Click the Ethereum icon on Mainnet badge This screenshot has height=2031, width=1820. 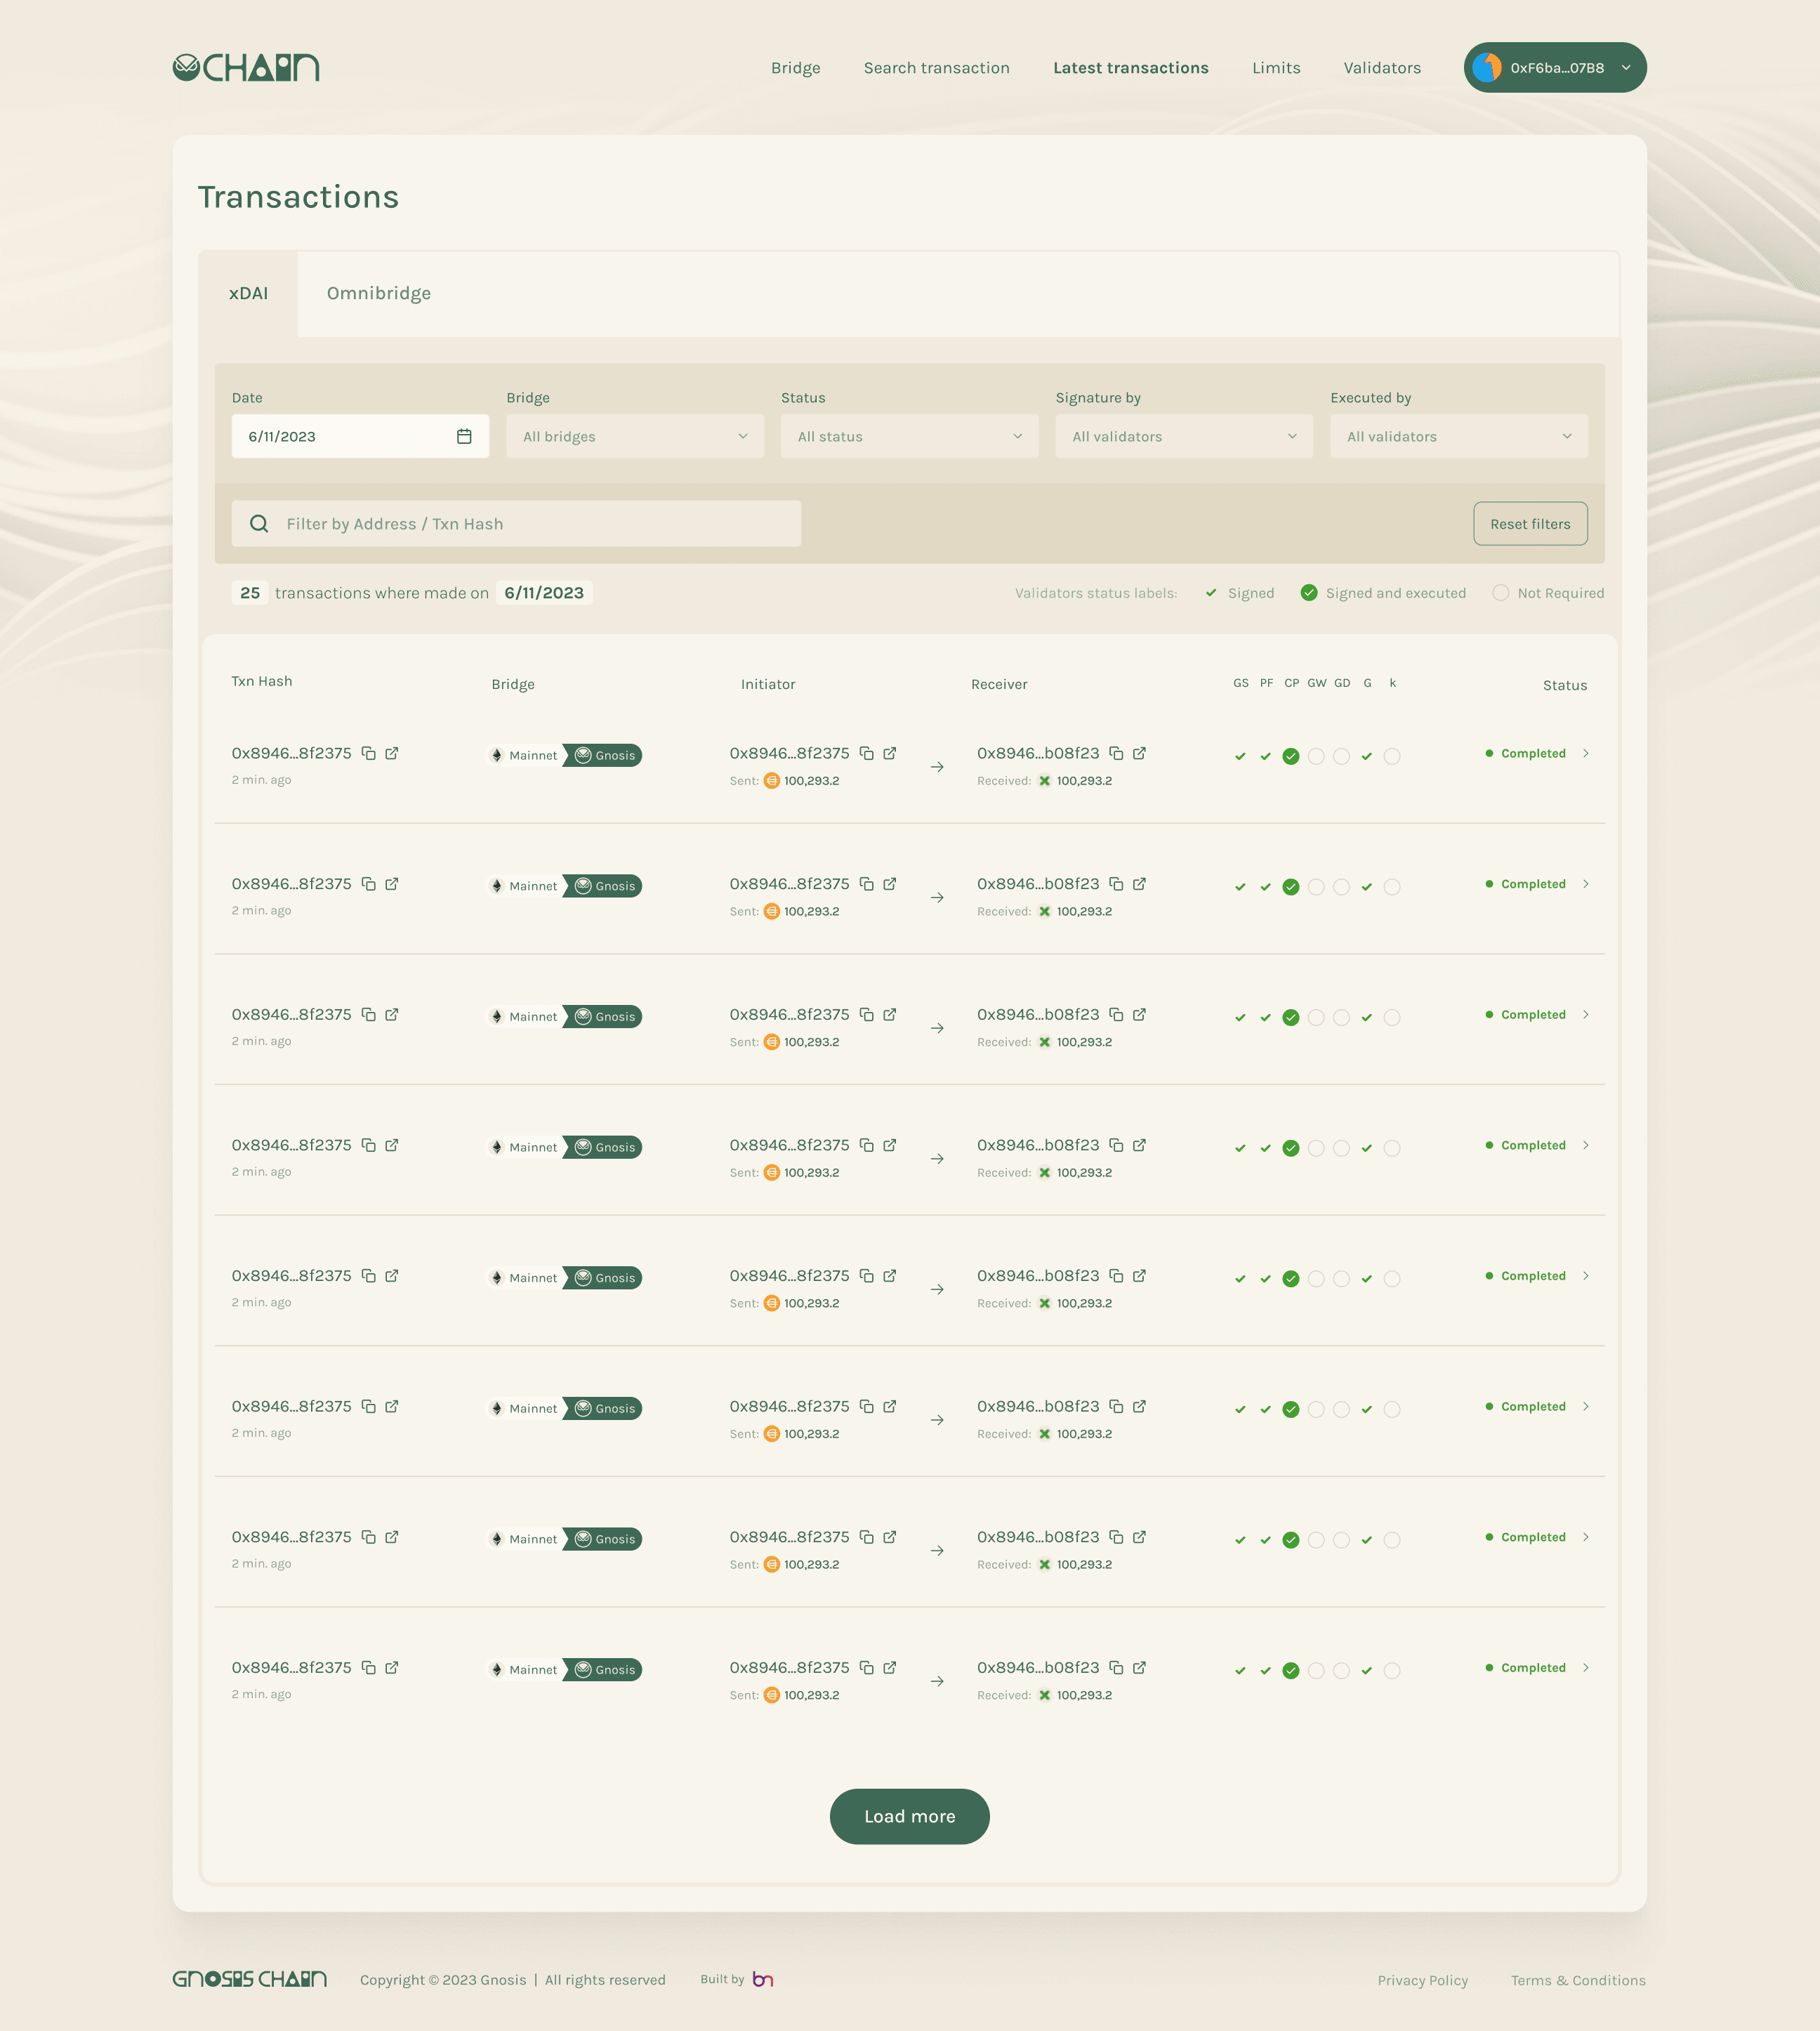497,755
